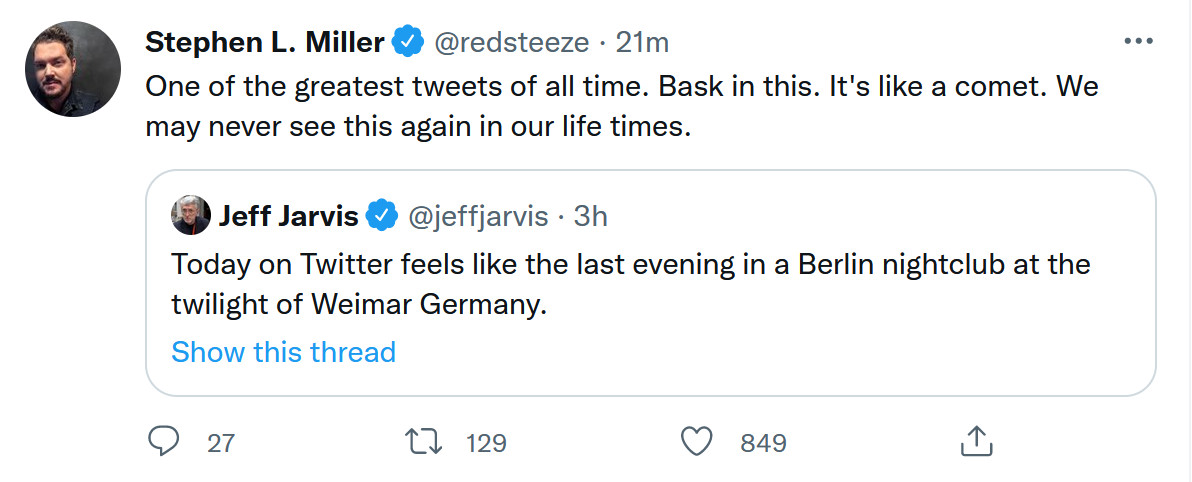1192x482 pixels.
Task: Retweet this tweet via the arrows icon
Action: [427, 441]
